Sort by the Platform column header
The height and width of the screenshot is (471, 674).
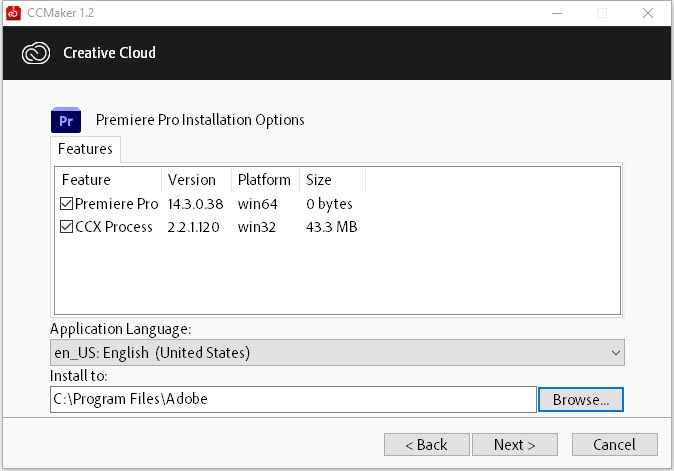[265, 180]
